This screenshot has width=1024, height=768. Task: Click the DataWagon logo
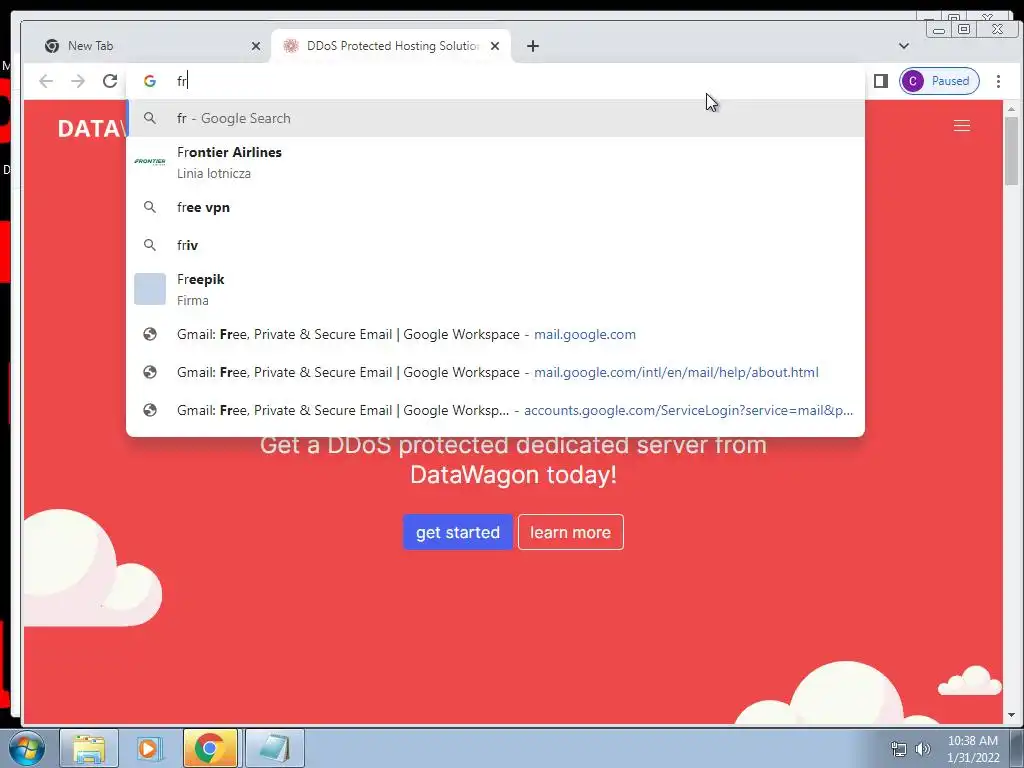coord(91,129)
